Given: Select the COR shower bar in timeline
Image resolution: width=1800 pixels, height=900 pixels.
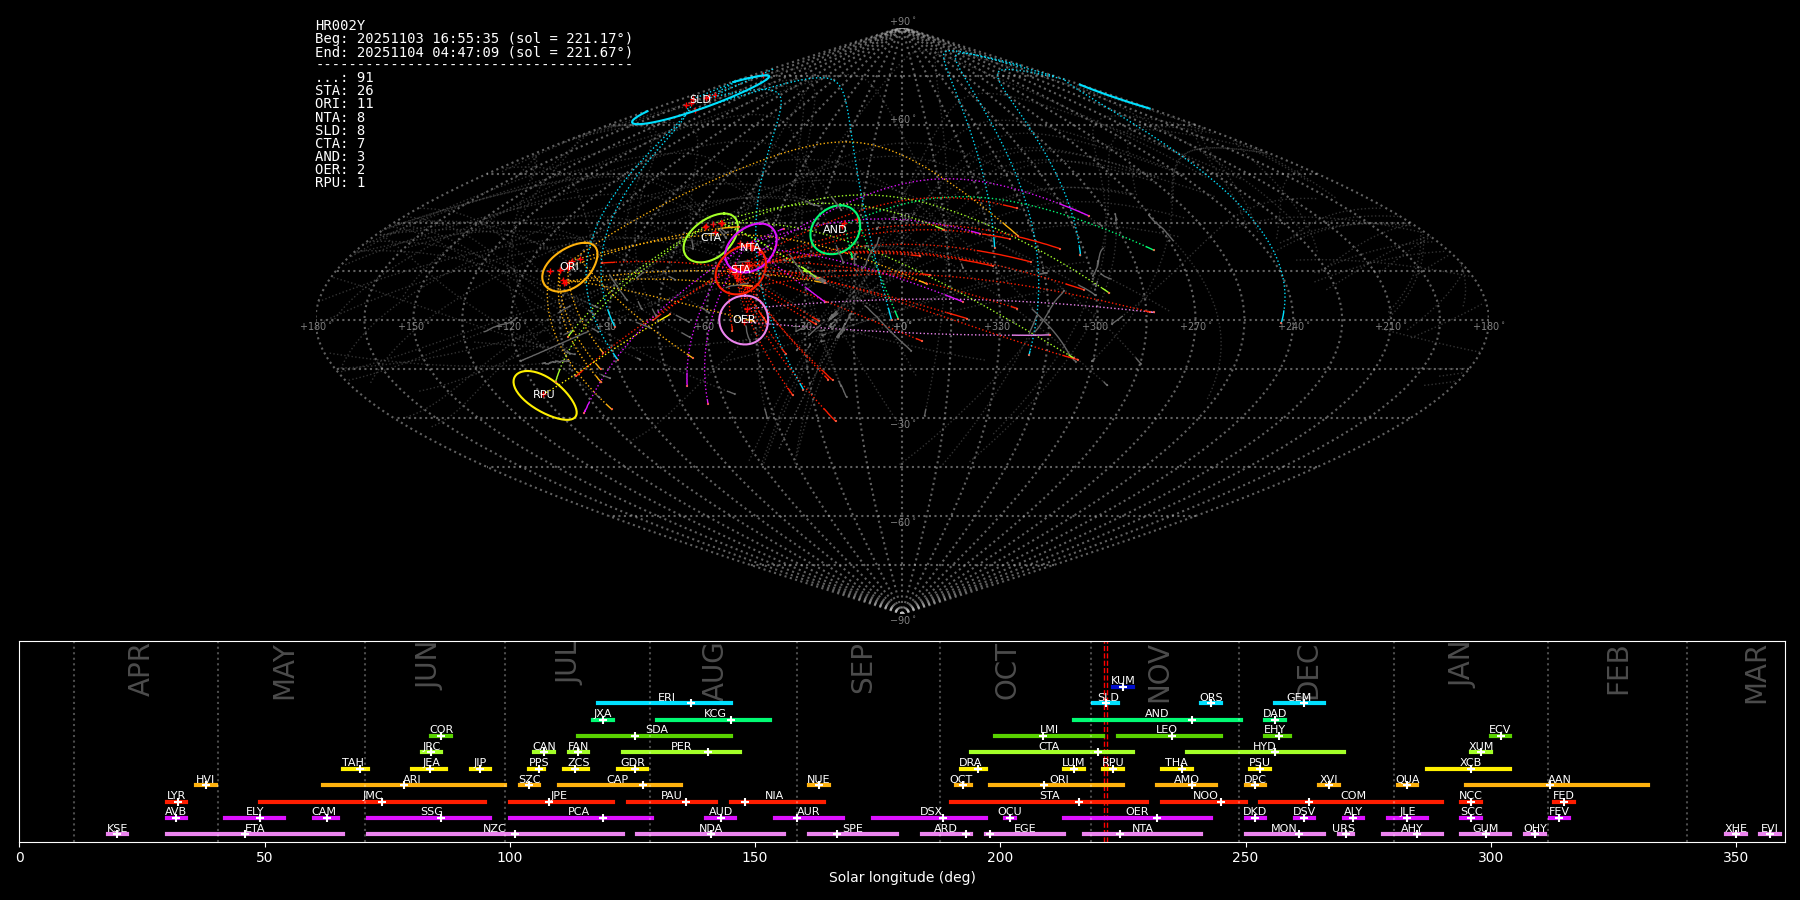Looking at the screenshot, I should (x=441, y=736).
